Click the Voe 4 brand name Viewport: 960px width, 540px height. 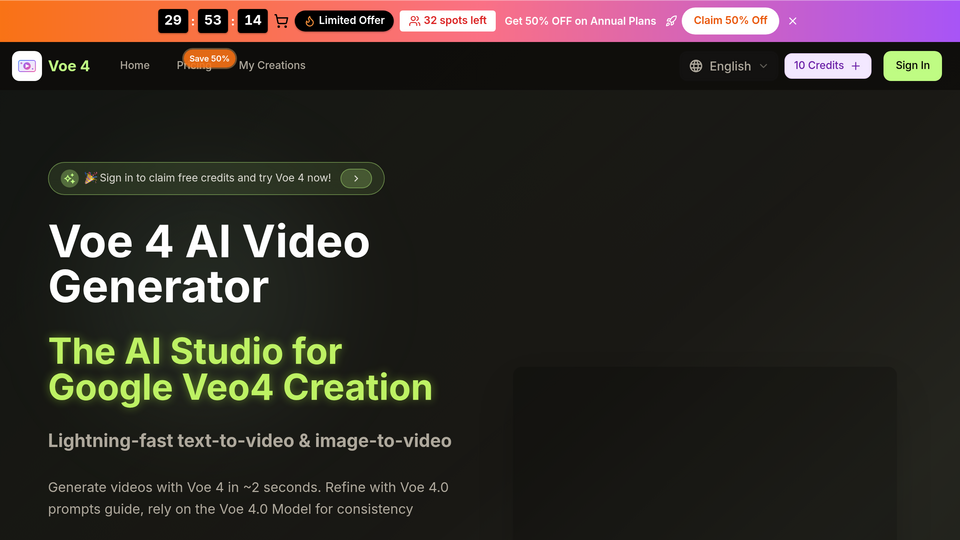(69, 66)
